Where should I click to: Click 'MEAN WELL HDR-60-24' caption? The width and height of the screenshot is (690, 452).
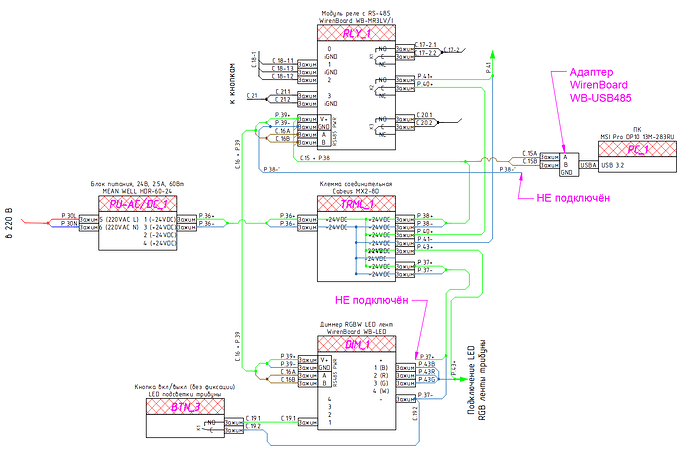point(137,191)
